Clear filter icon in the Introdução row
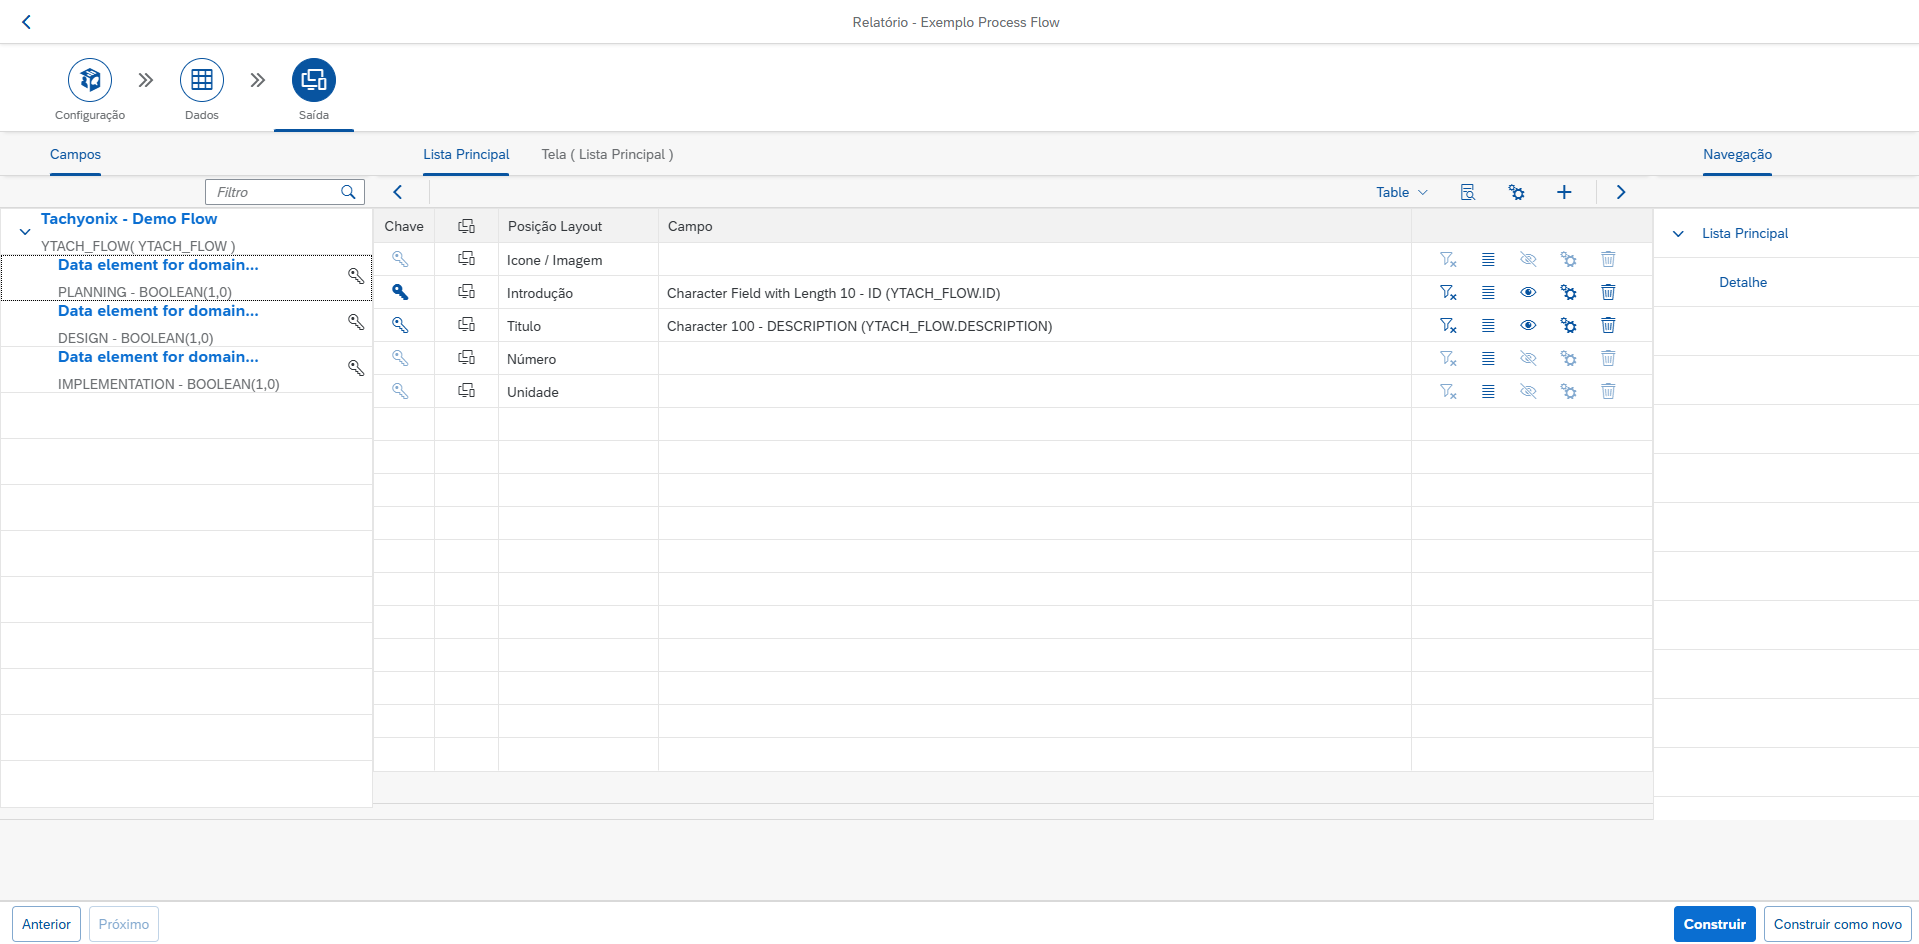Screen dimensions: 1919x944 click(1448, 292)
